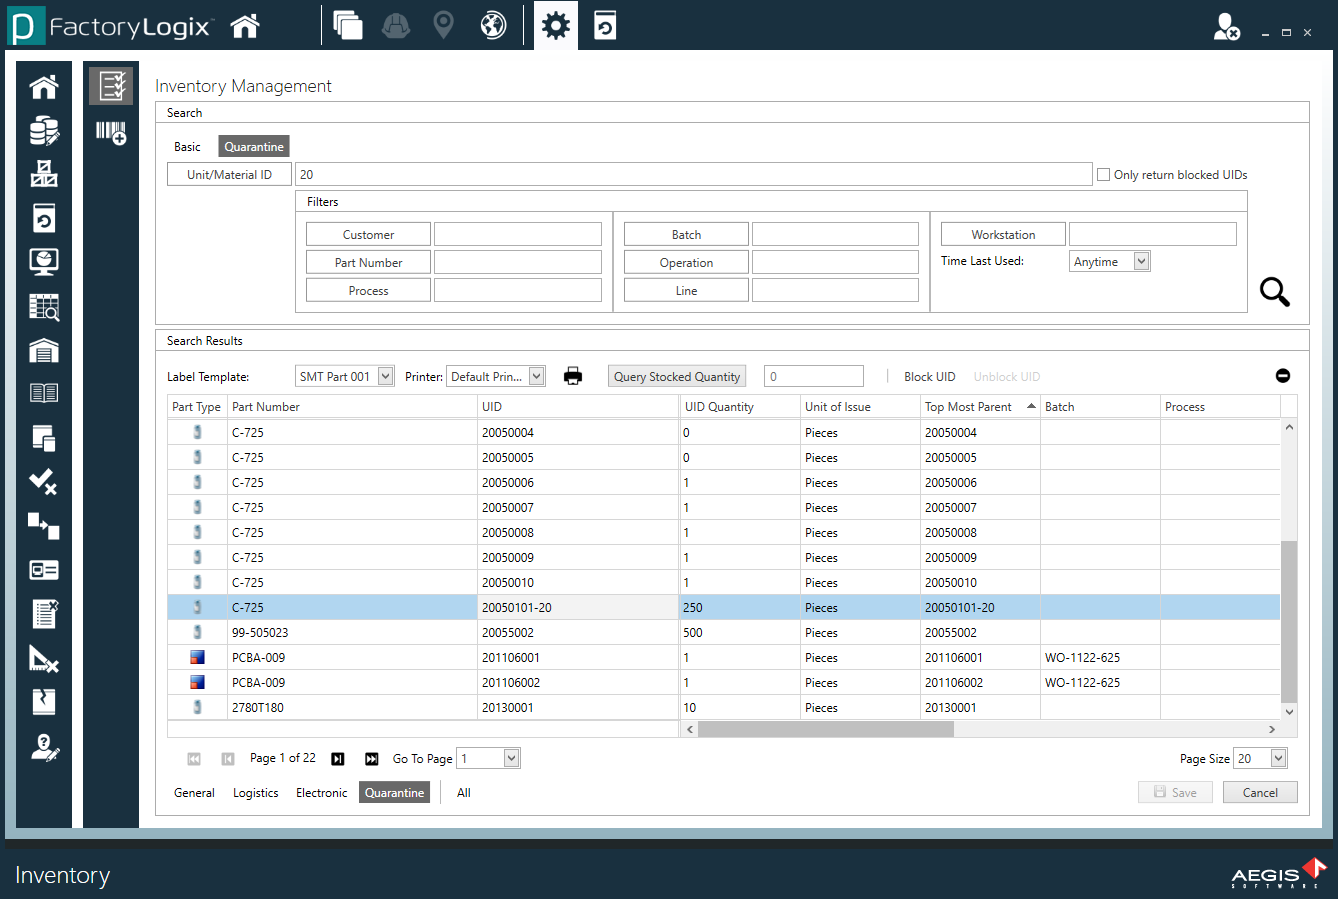Click the Query Stocked Quantity button

tap(676, 375)
